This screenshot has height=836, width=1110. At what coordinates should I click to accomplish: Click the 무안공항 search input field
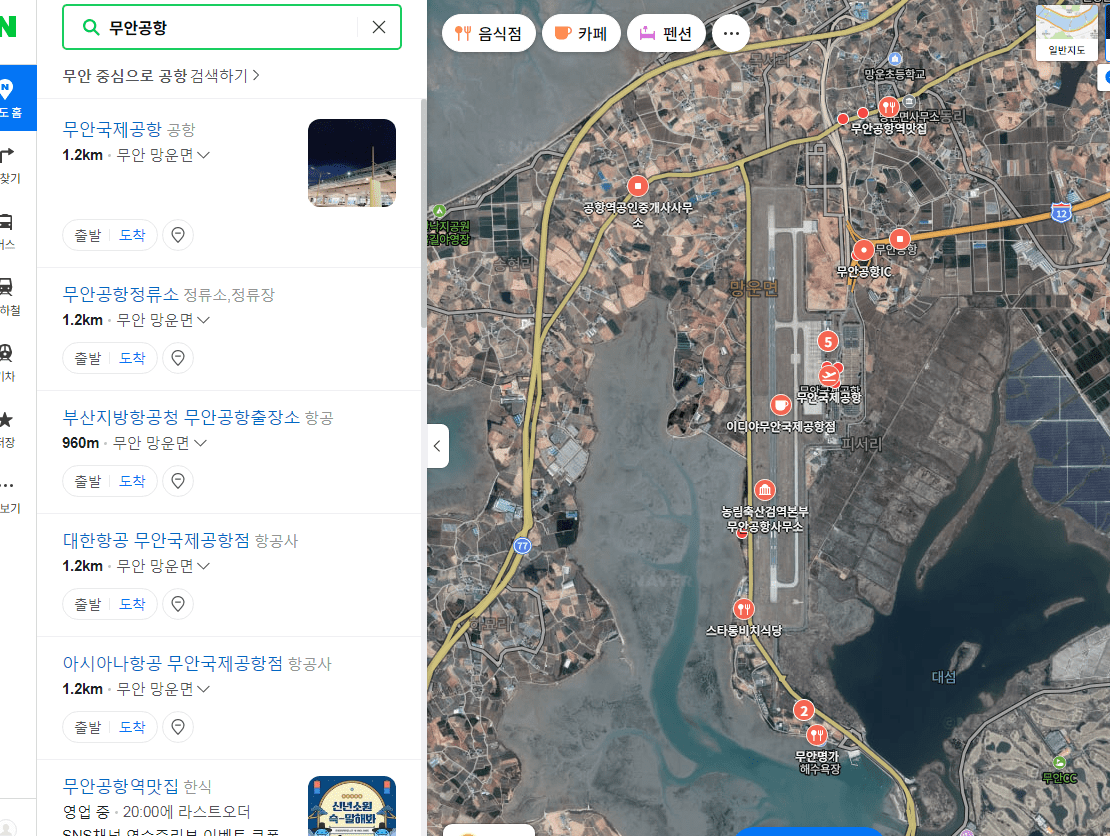tap(232, 27)
